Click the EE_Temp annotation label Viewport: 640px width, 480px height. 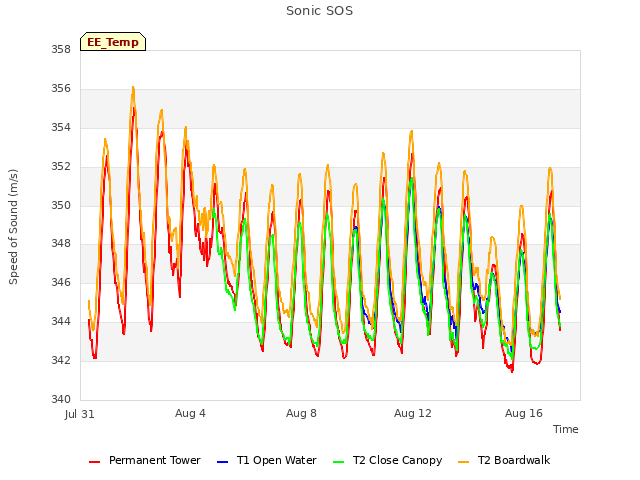coord(113,42)
